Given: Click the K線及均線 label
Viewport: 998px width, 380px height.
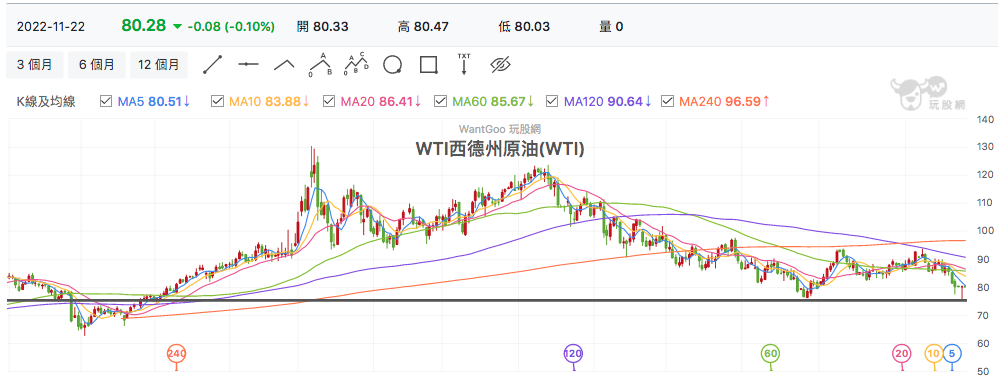Looking at the screenshot, I should click(x=45, y=102).
